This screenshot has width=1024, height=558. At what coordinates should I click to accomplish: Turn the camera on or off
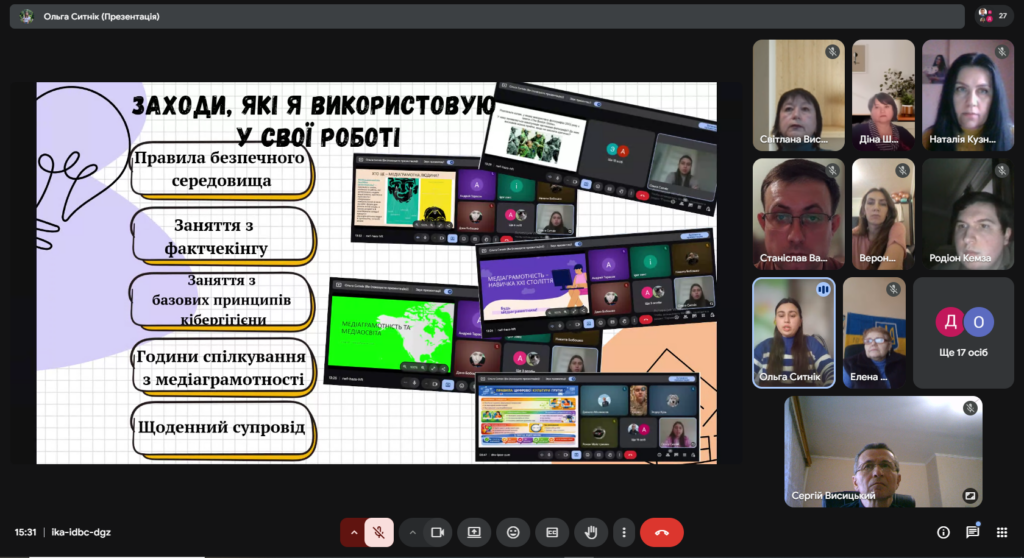tap(437, 533)
